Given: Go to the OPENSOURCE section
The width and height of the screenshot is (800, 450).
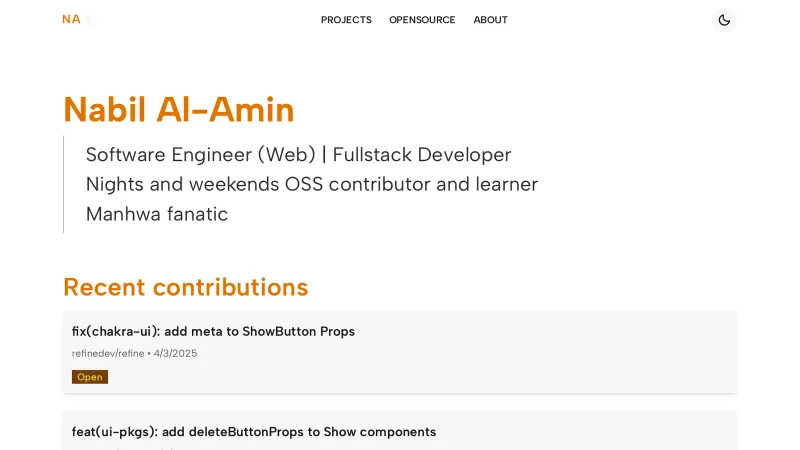Looking at the screenshot, I should [x=422, y=20].
